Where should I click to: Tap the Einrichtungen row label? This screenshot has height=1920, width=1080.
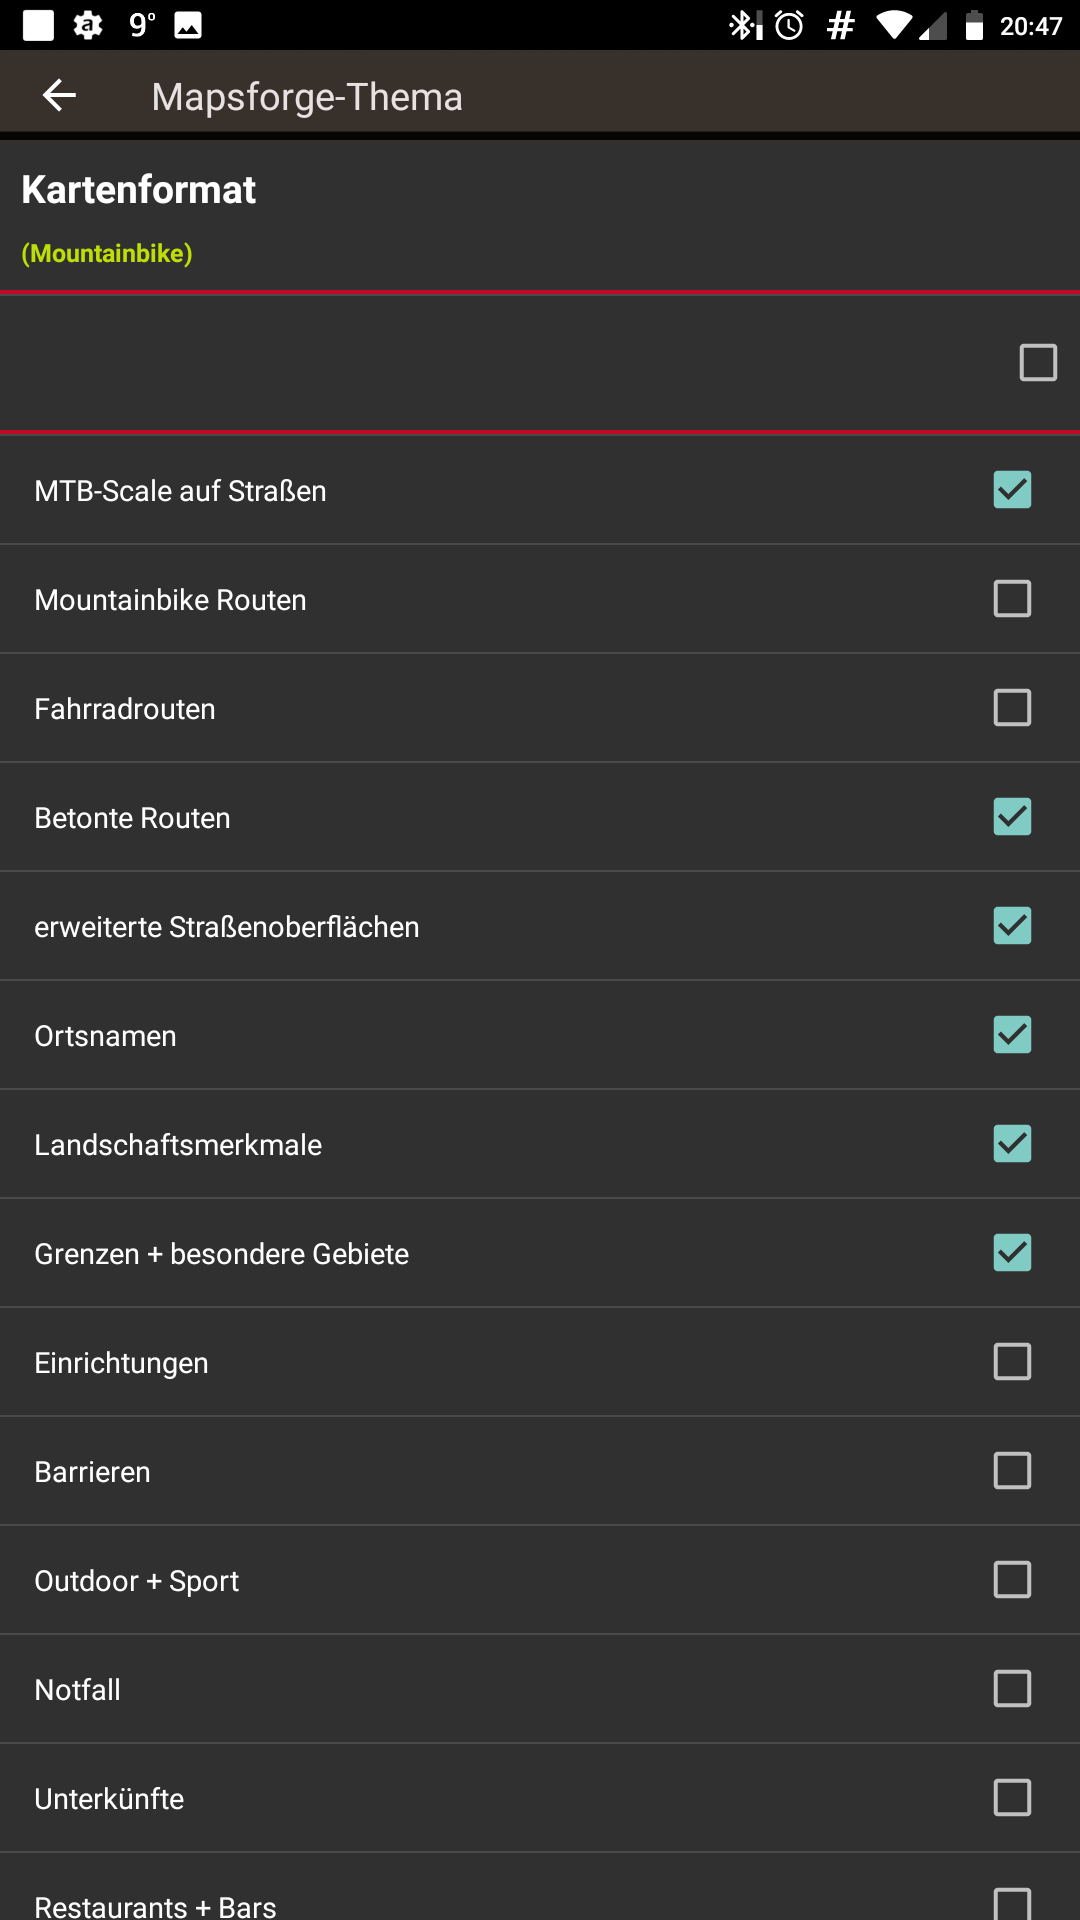tap(121, 1363)
